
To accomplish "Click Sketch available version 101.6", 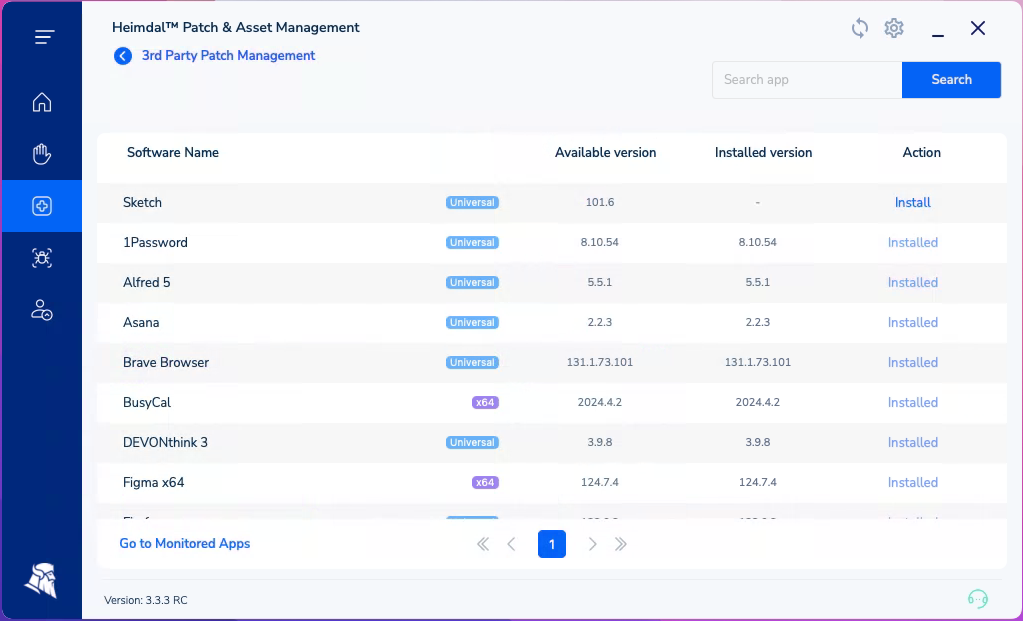I will [600, 202].
